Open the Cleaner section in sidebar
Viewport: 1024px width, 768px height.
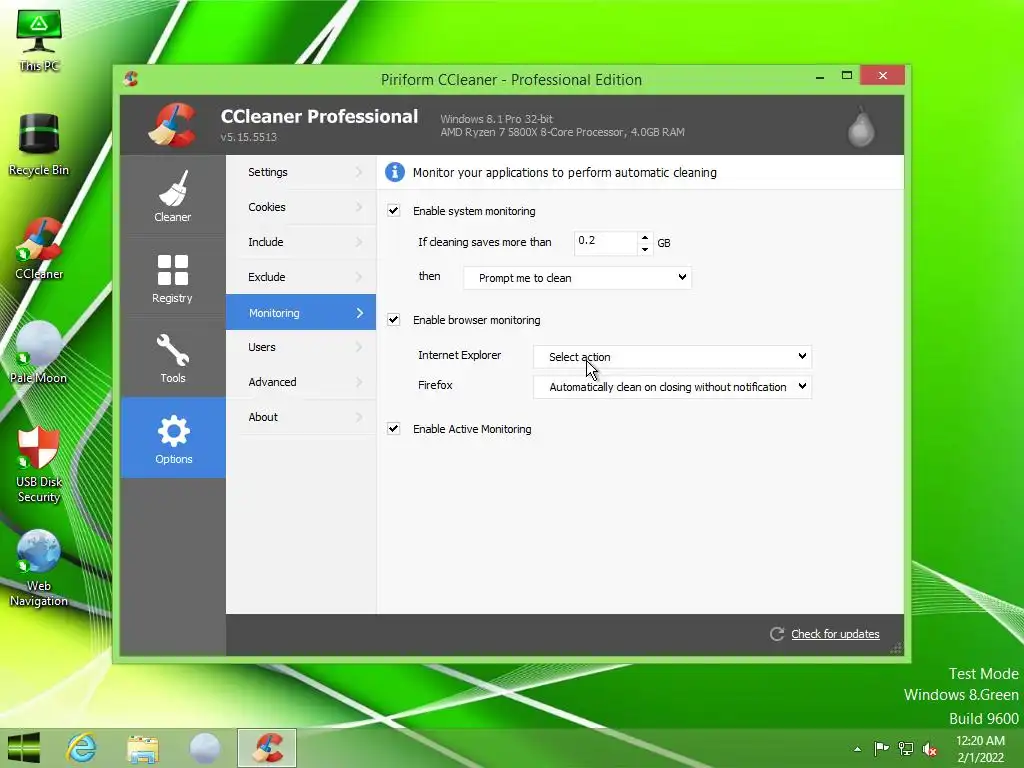[x=173, y=195]
